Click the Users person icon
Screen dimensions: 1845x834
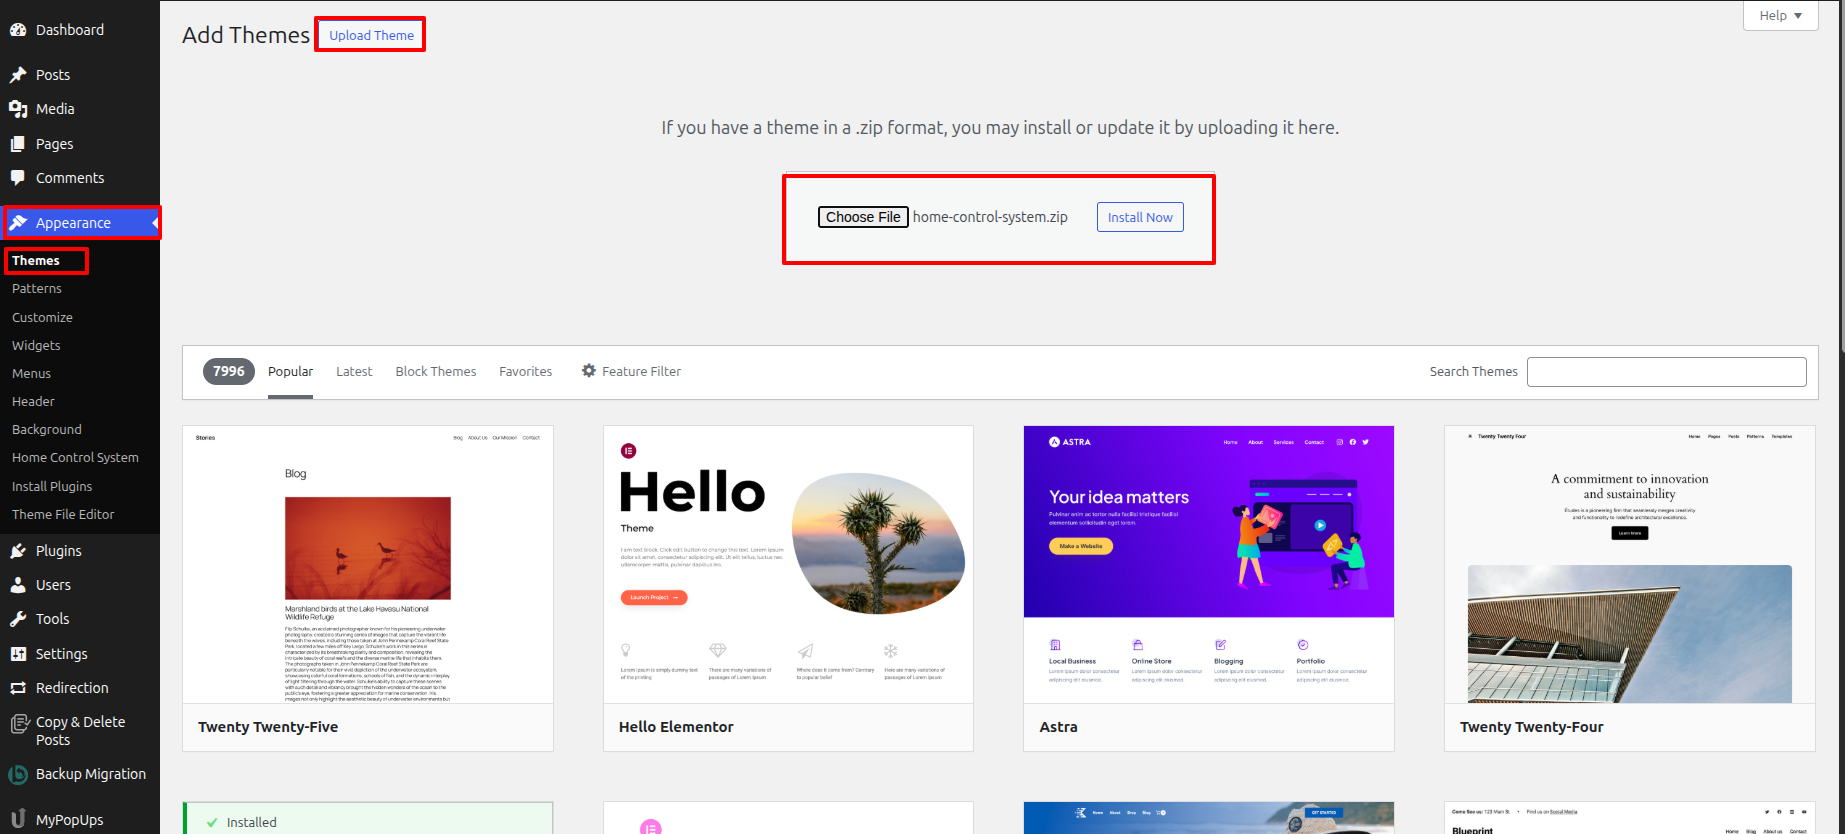click(x=18, y=585)
